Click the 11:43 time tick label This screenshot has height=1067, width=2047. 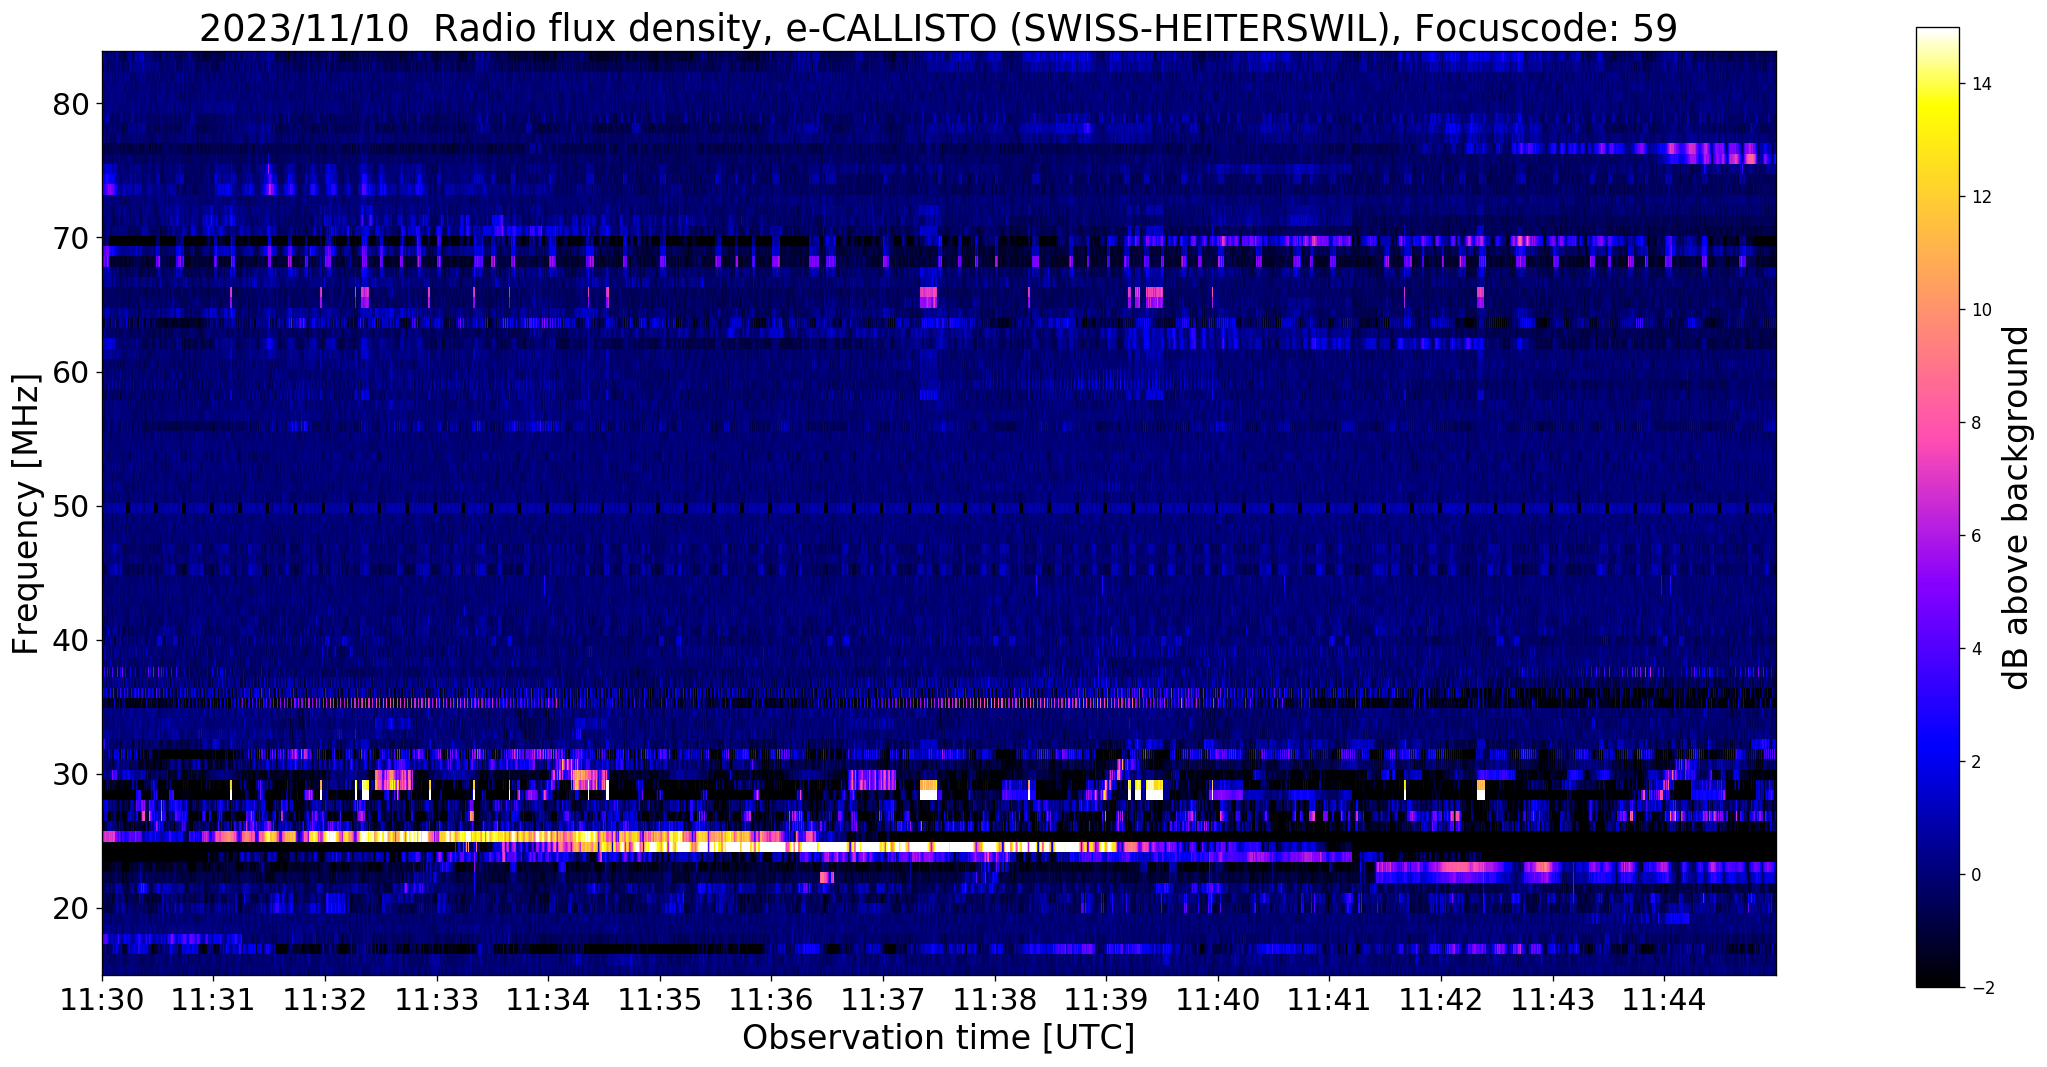click(1552, 1000)
